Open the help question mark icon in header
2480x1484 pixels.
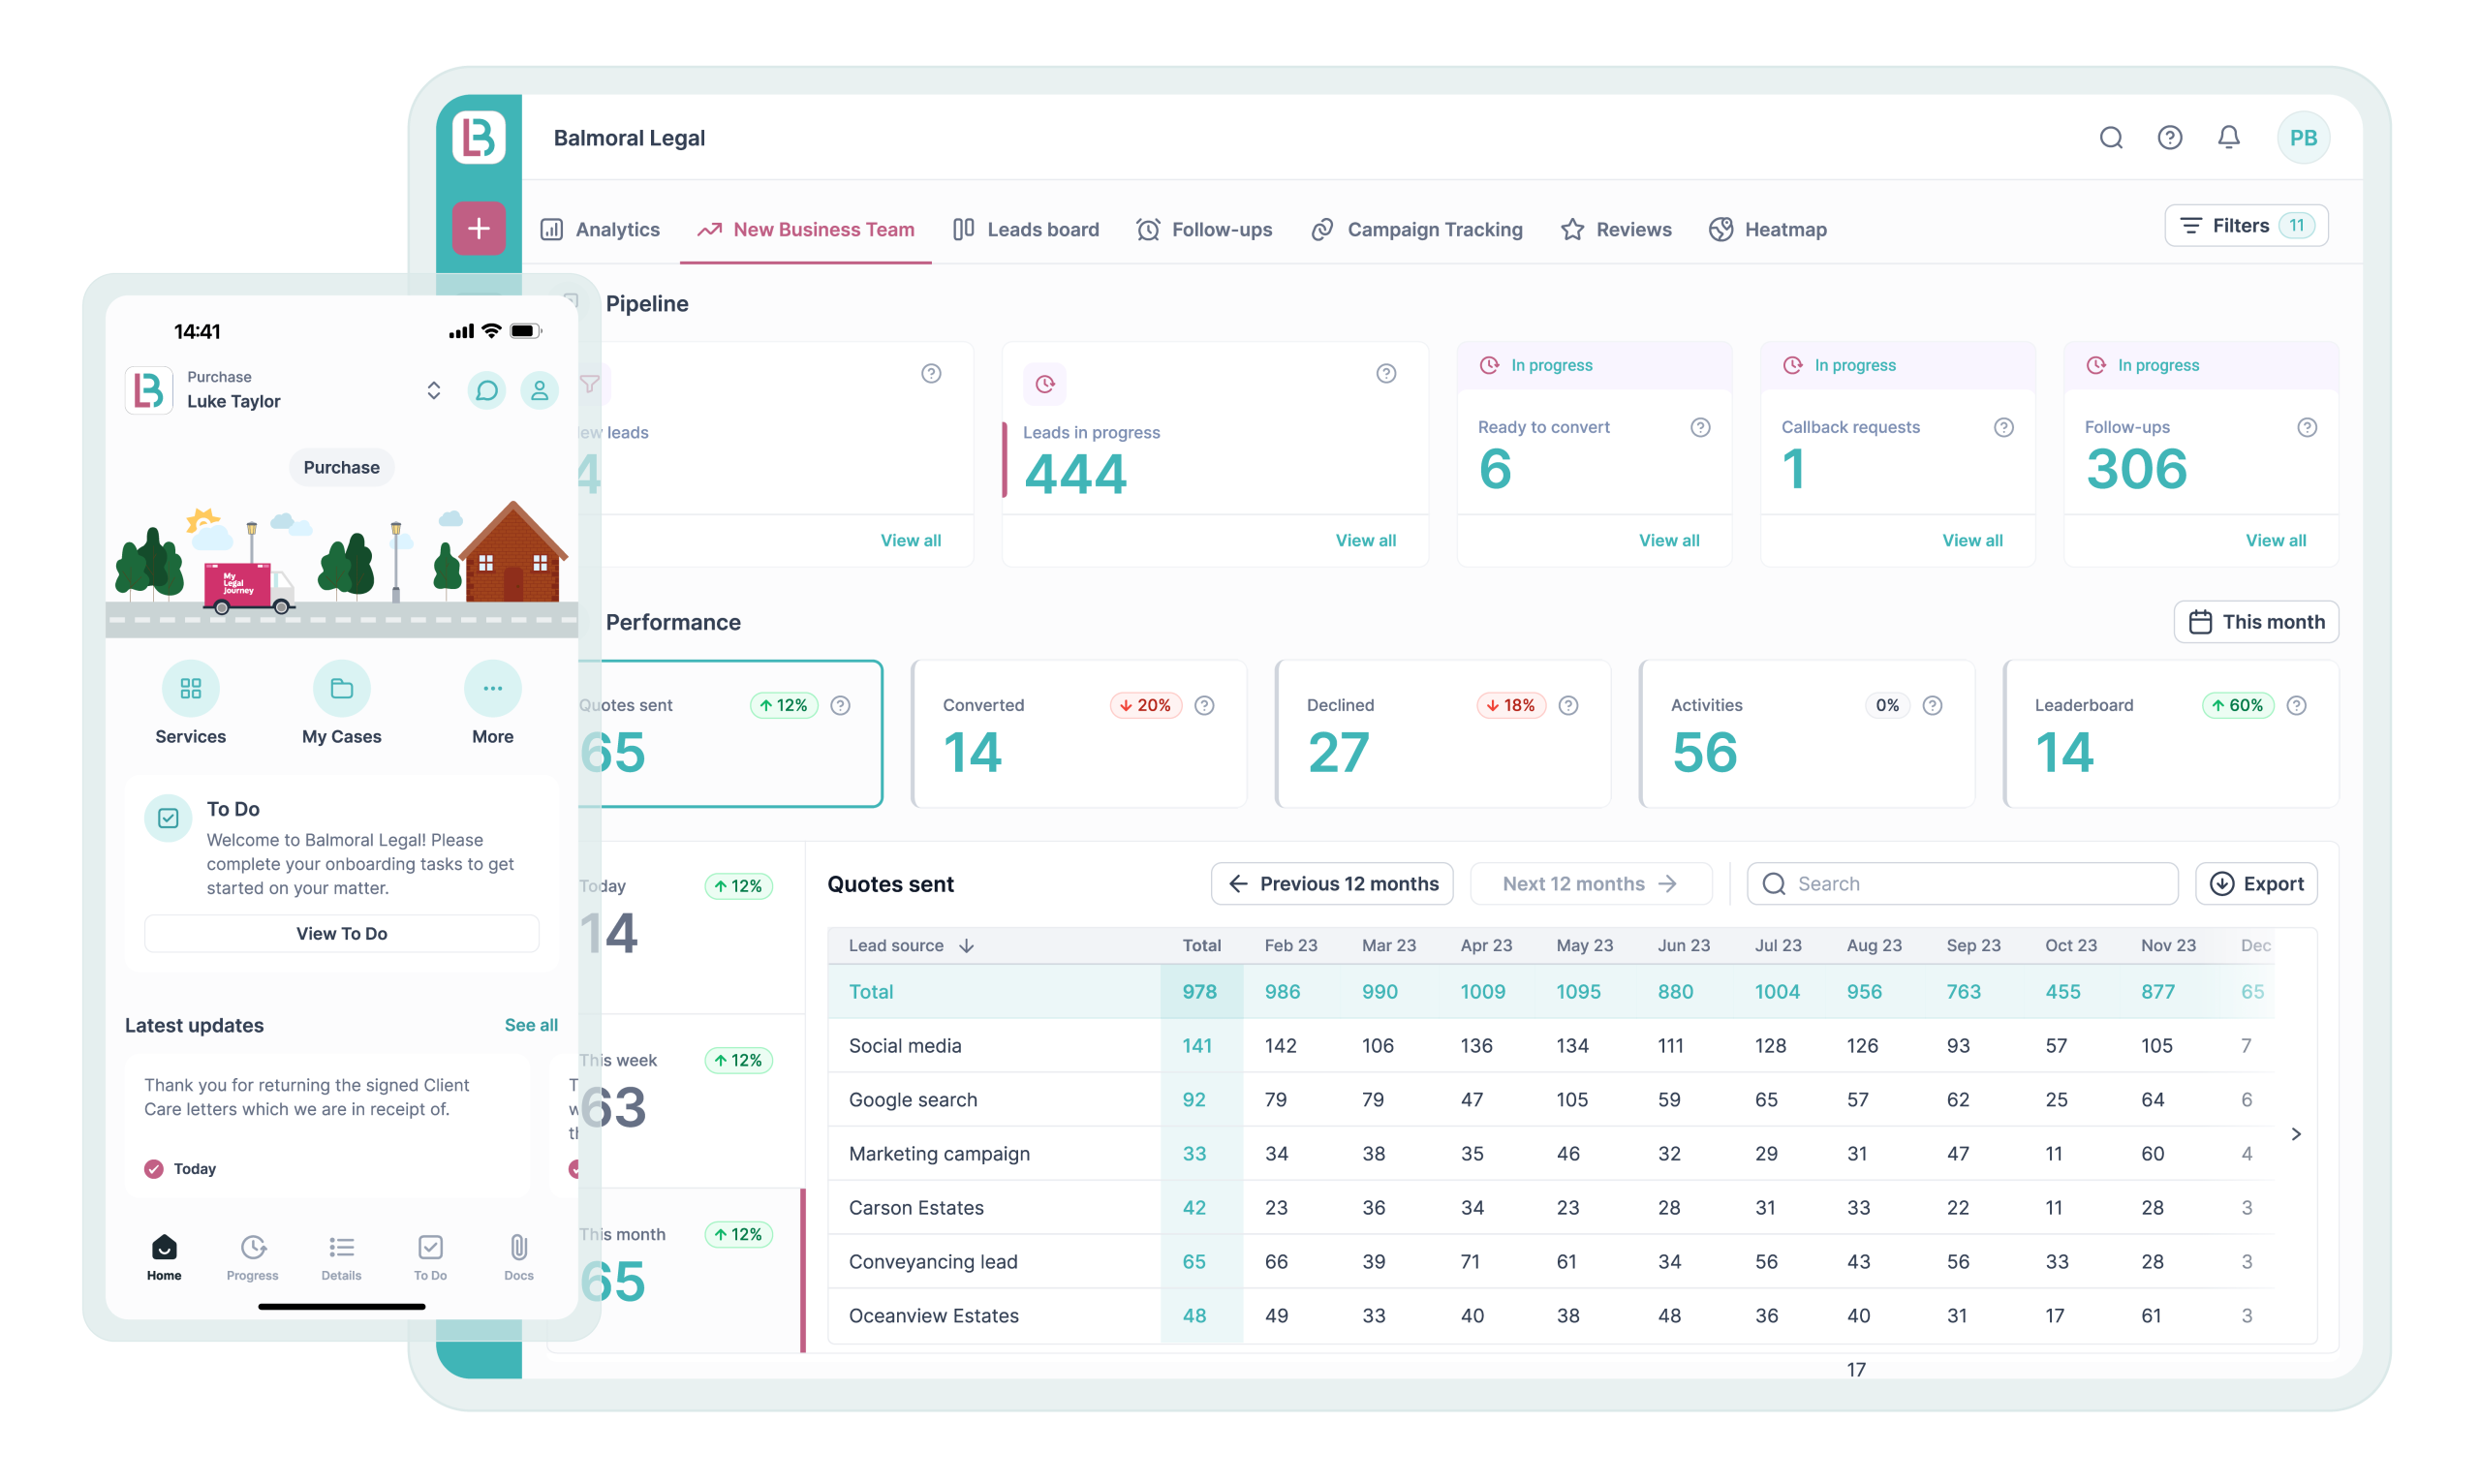2169,138
